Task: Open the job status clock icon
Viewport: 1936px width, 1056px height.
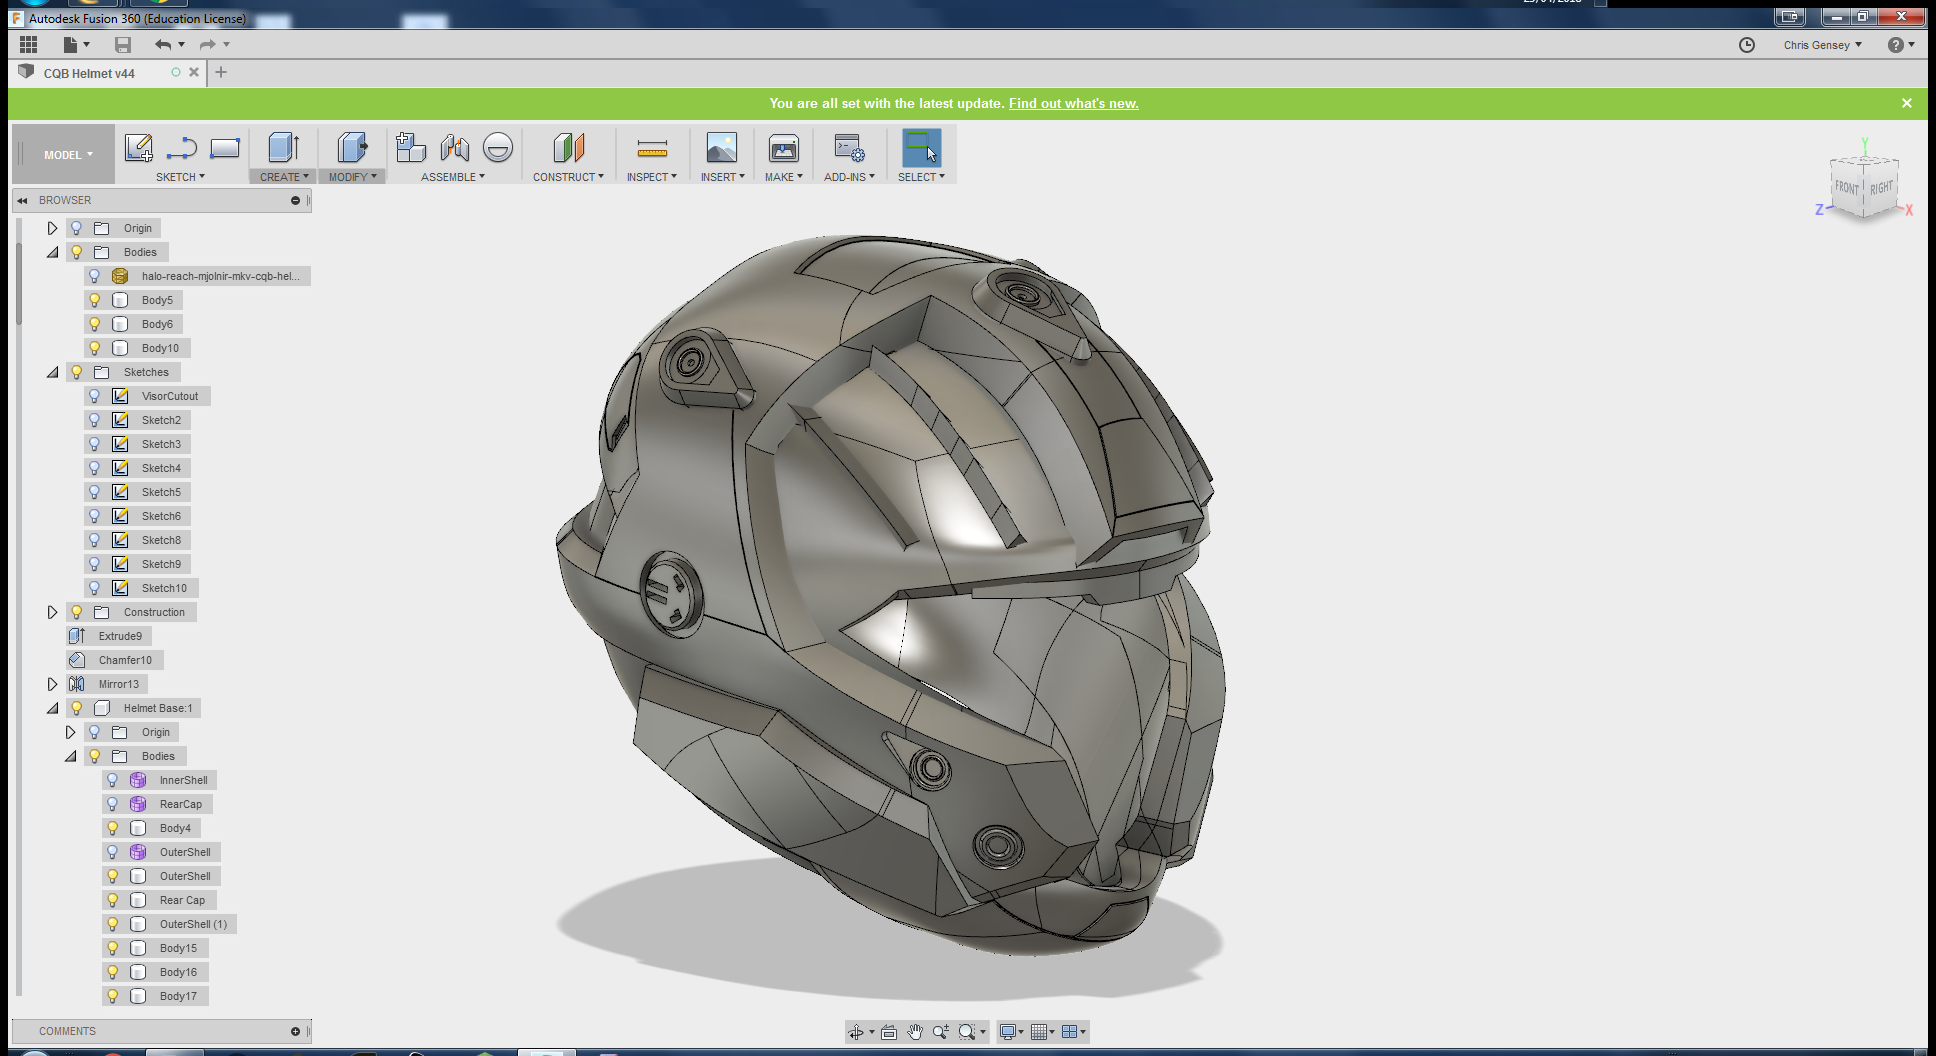Action: tap(1746, 45)
